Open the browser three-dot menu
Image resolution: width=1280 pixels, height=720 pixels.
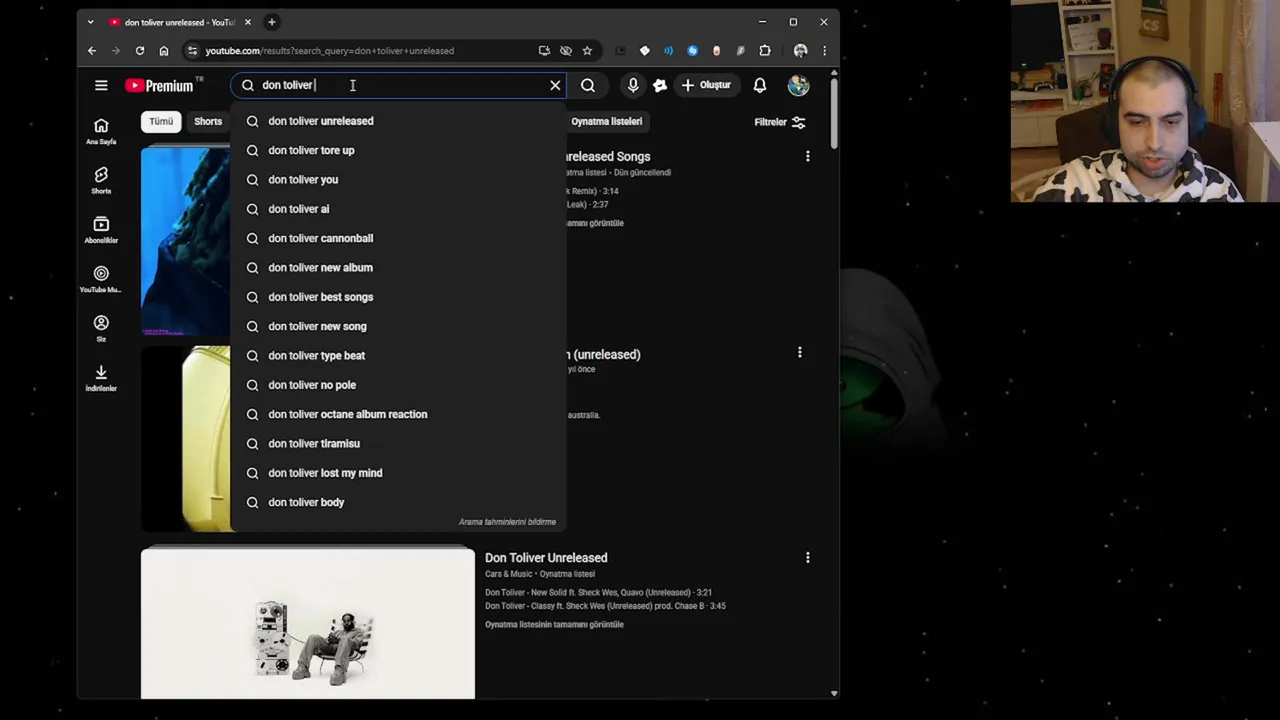click(x=824, y=51)
